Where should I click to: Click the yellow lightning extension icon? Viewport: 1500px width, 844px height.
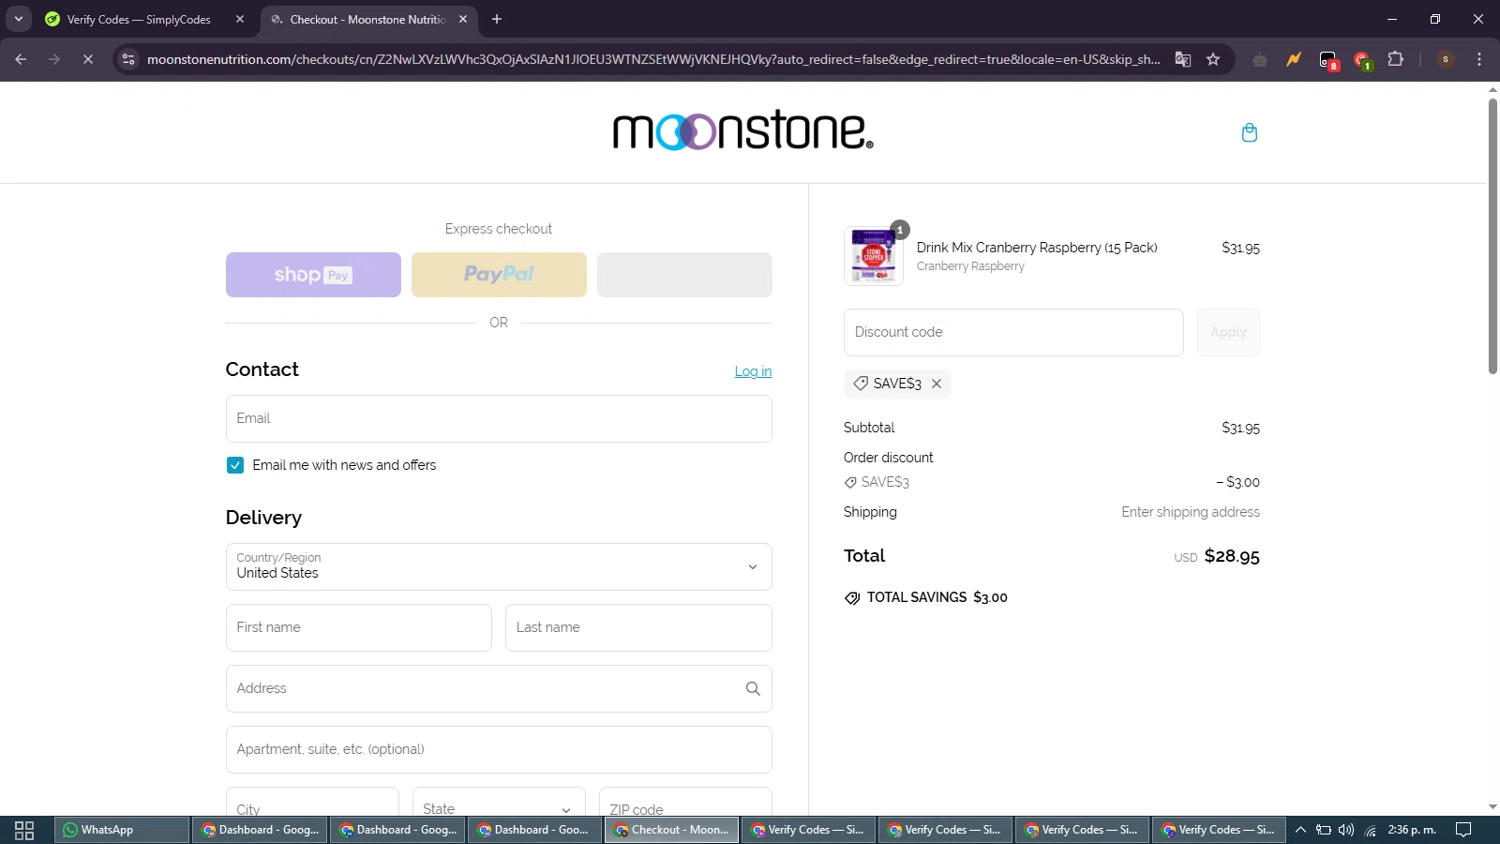1294,60
